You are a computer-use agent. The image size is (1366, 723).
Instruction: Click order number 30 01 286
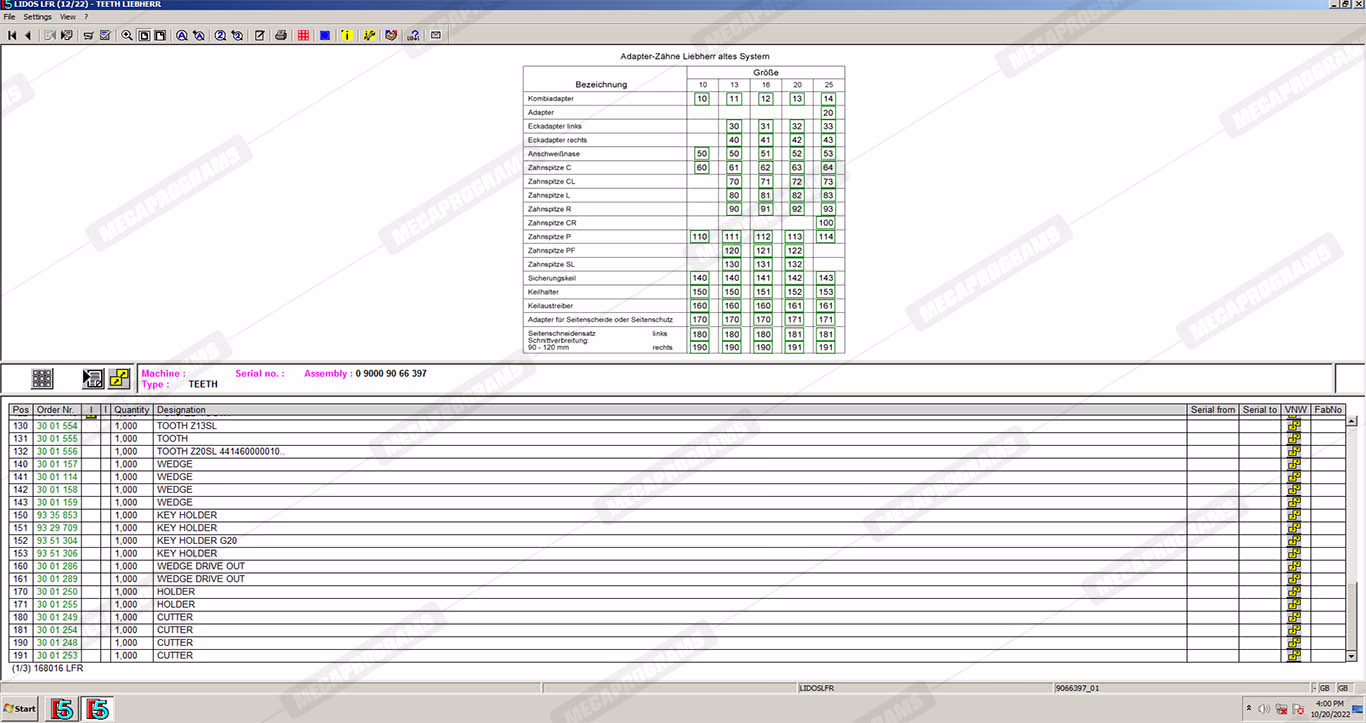pyautogui.click(x=57, y=566)
